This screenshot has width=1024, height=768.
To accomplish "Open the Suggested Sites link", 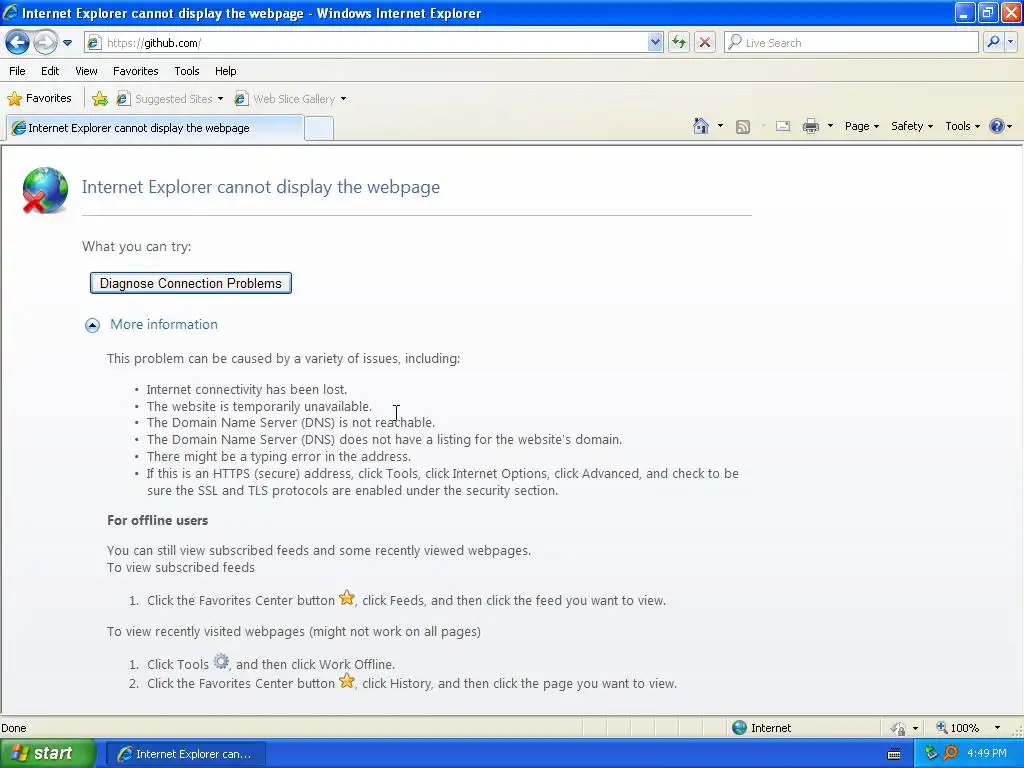I will tap(166, 99).
